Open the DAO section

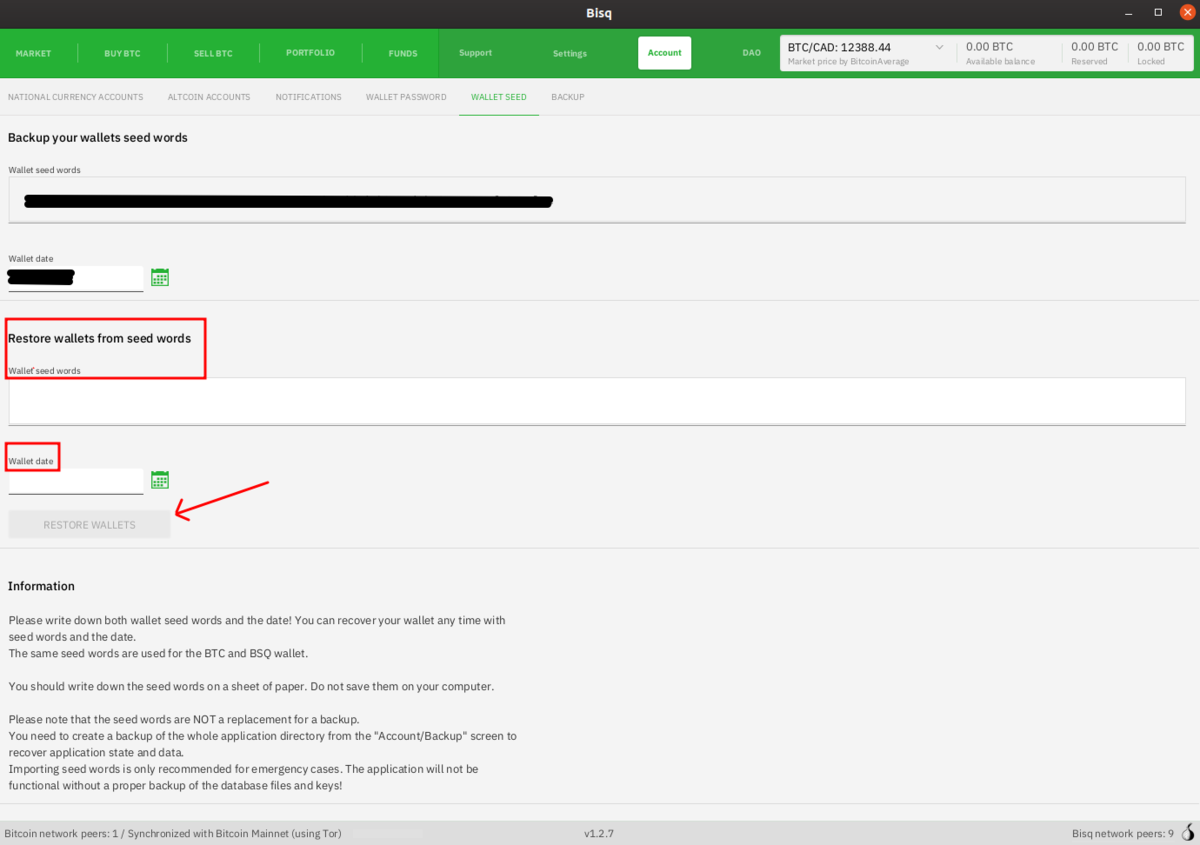coord(751,53)
